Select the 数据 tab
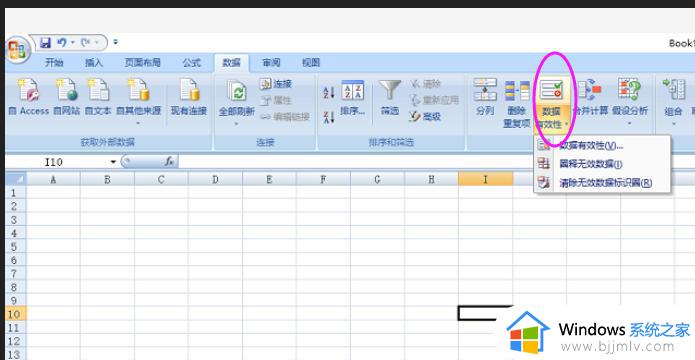 [231, 63]
